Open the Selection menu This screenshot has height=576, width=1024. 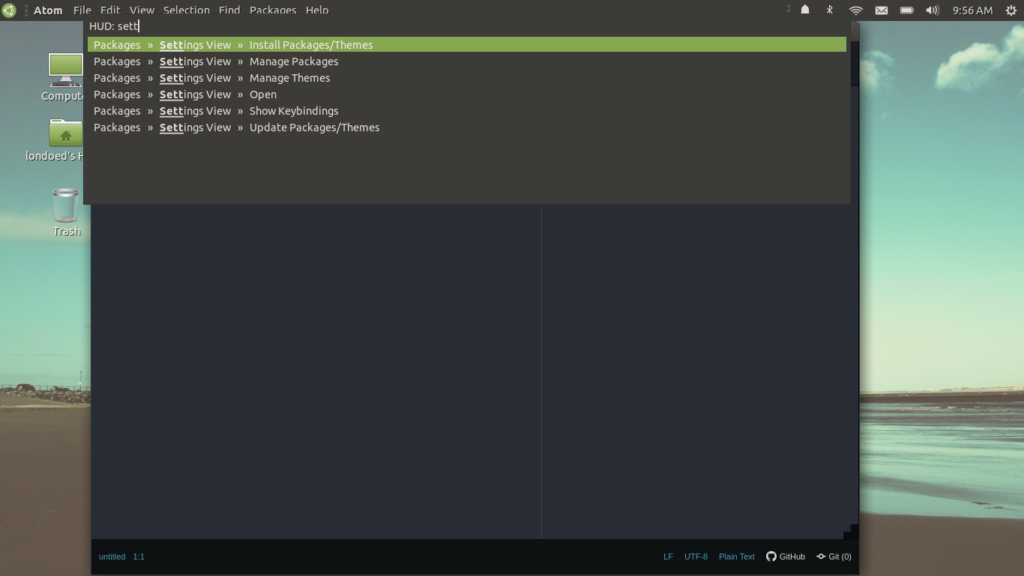click(x=186, y=10)
